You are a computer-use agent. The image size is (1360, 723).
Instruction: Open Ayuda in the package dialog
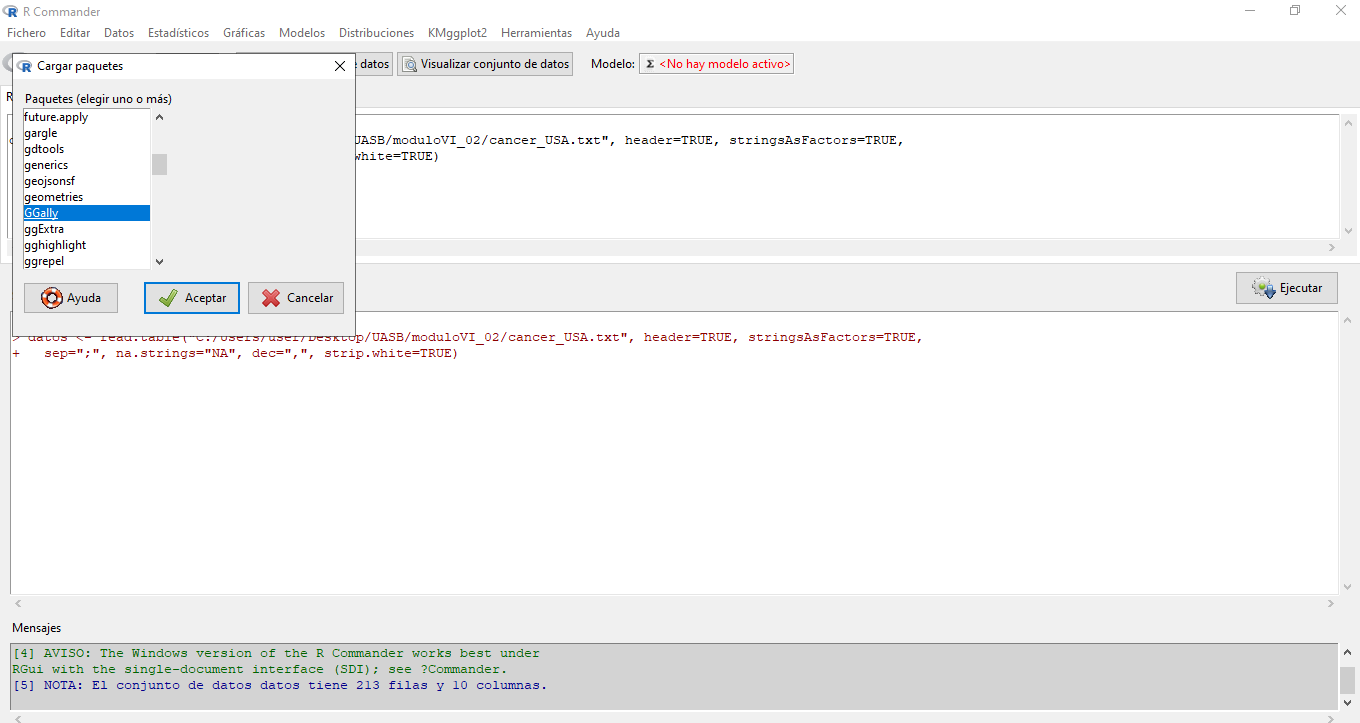click(70, 298)
